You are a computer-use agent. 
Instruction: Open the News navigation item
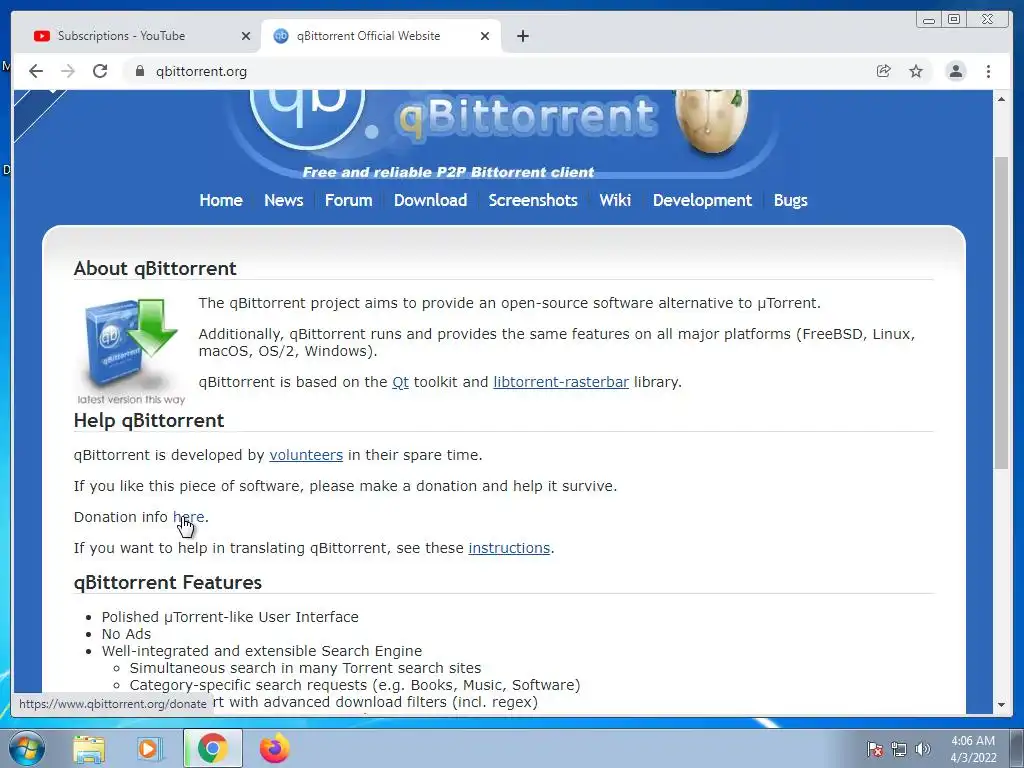(x=283, y=200)
